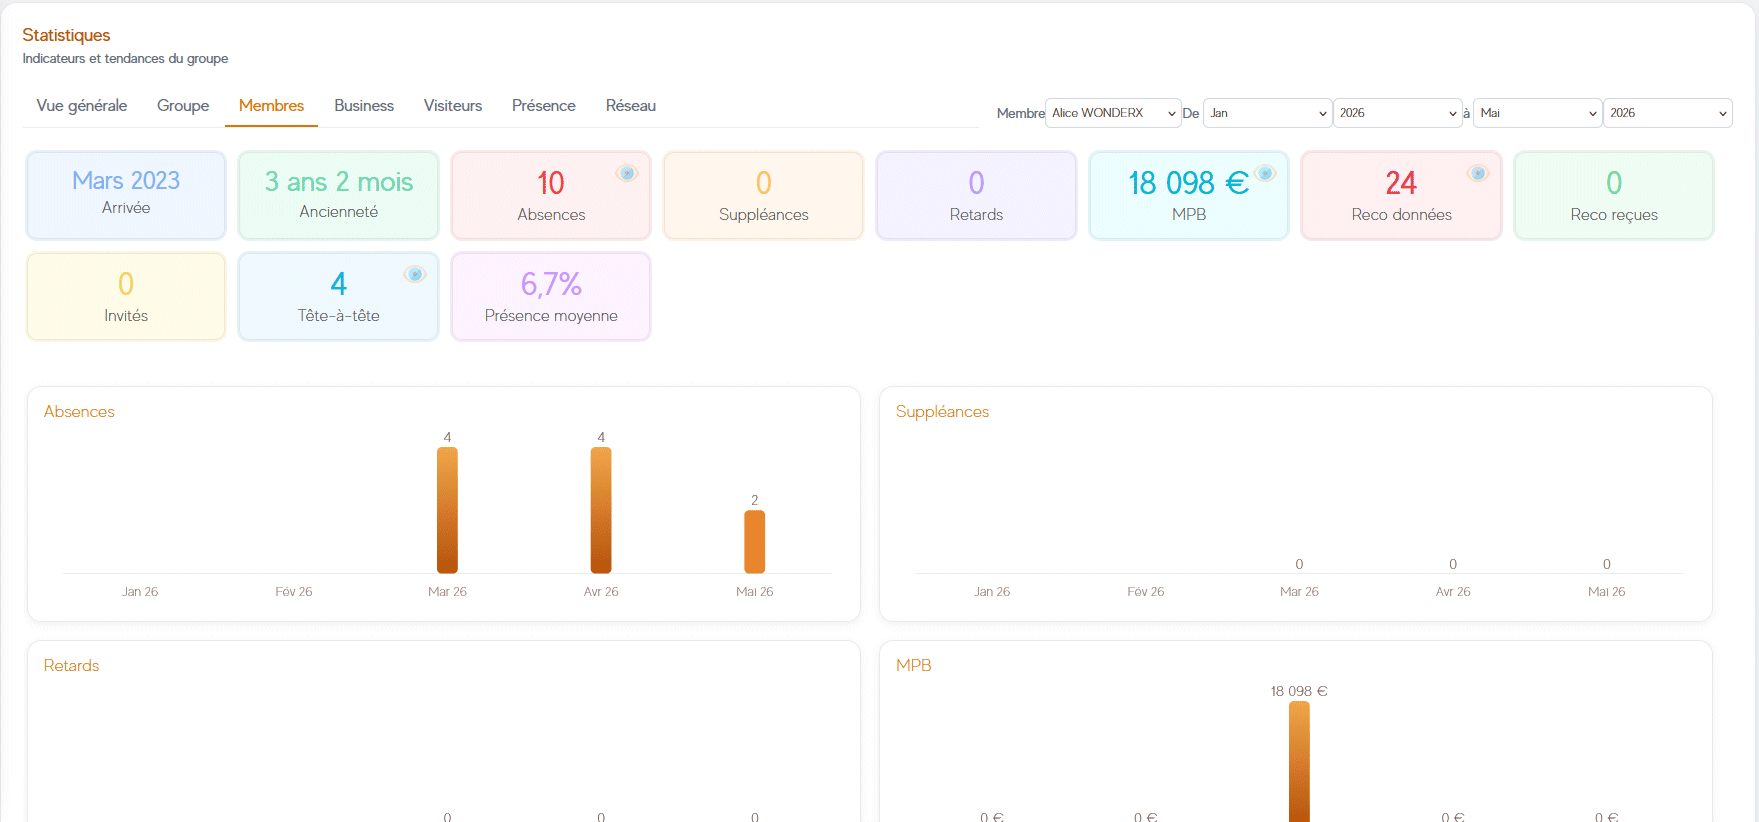The image size is (1759, 822).
Task: Click the Suppléances chart title
Action: [x=942, y=411]
